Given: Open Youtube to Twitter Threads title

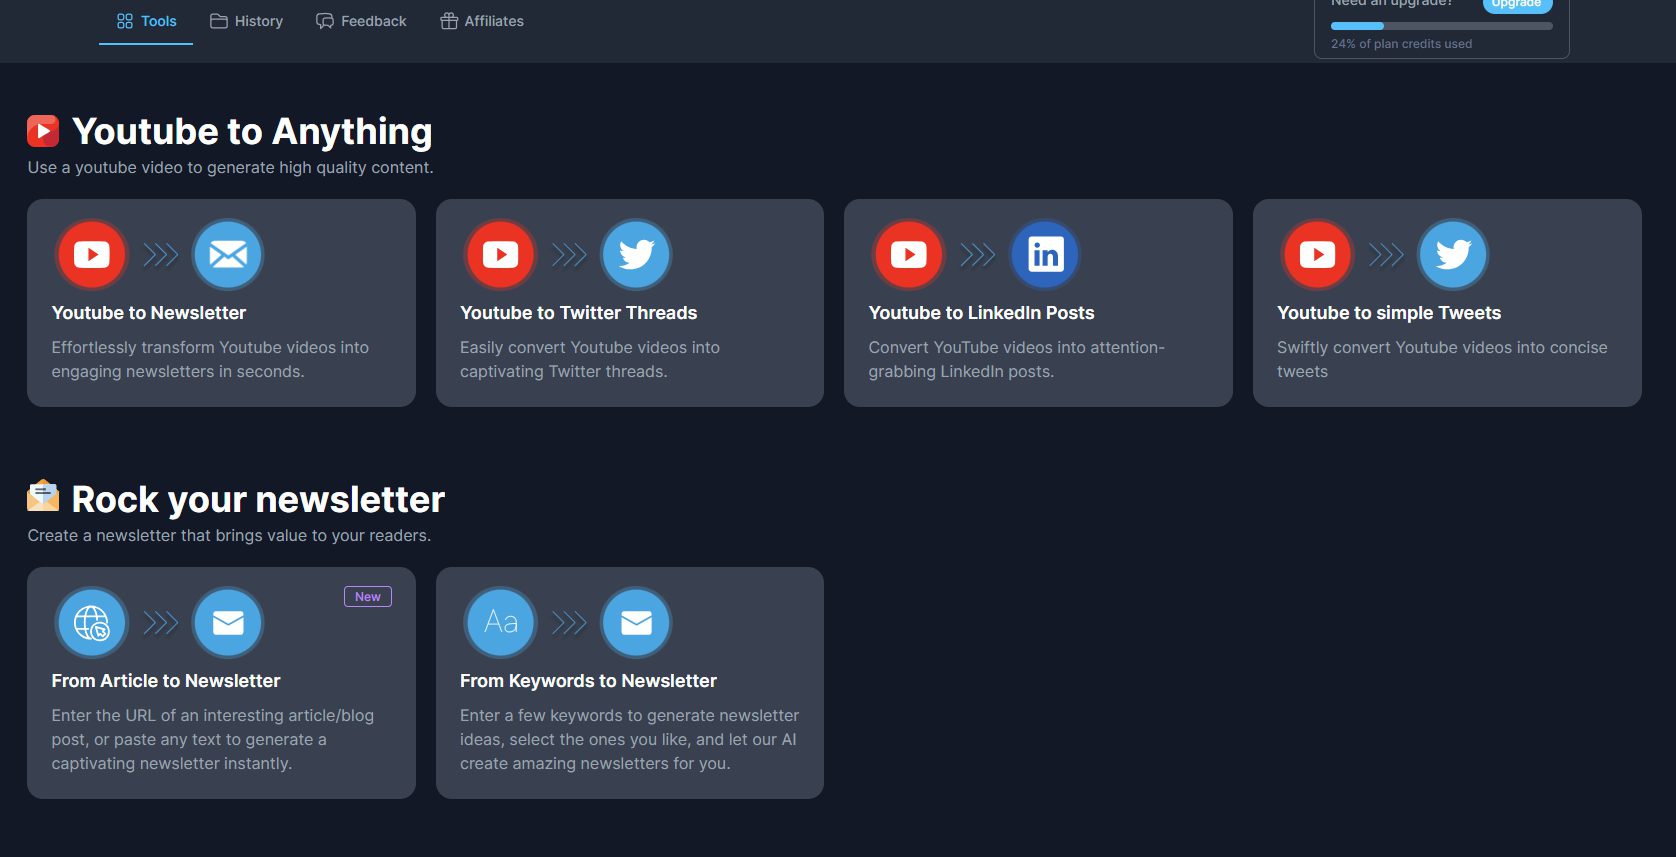Looking at the screenshot, I should (x=579, y=313).
